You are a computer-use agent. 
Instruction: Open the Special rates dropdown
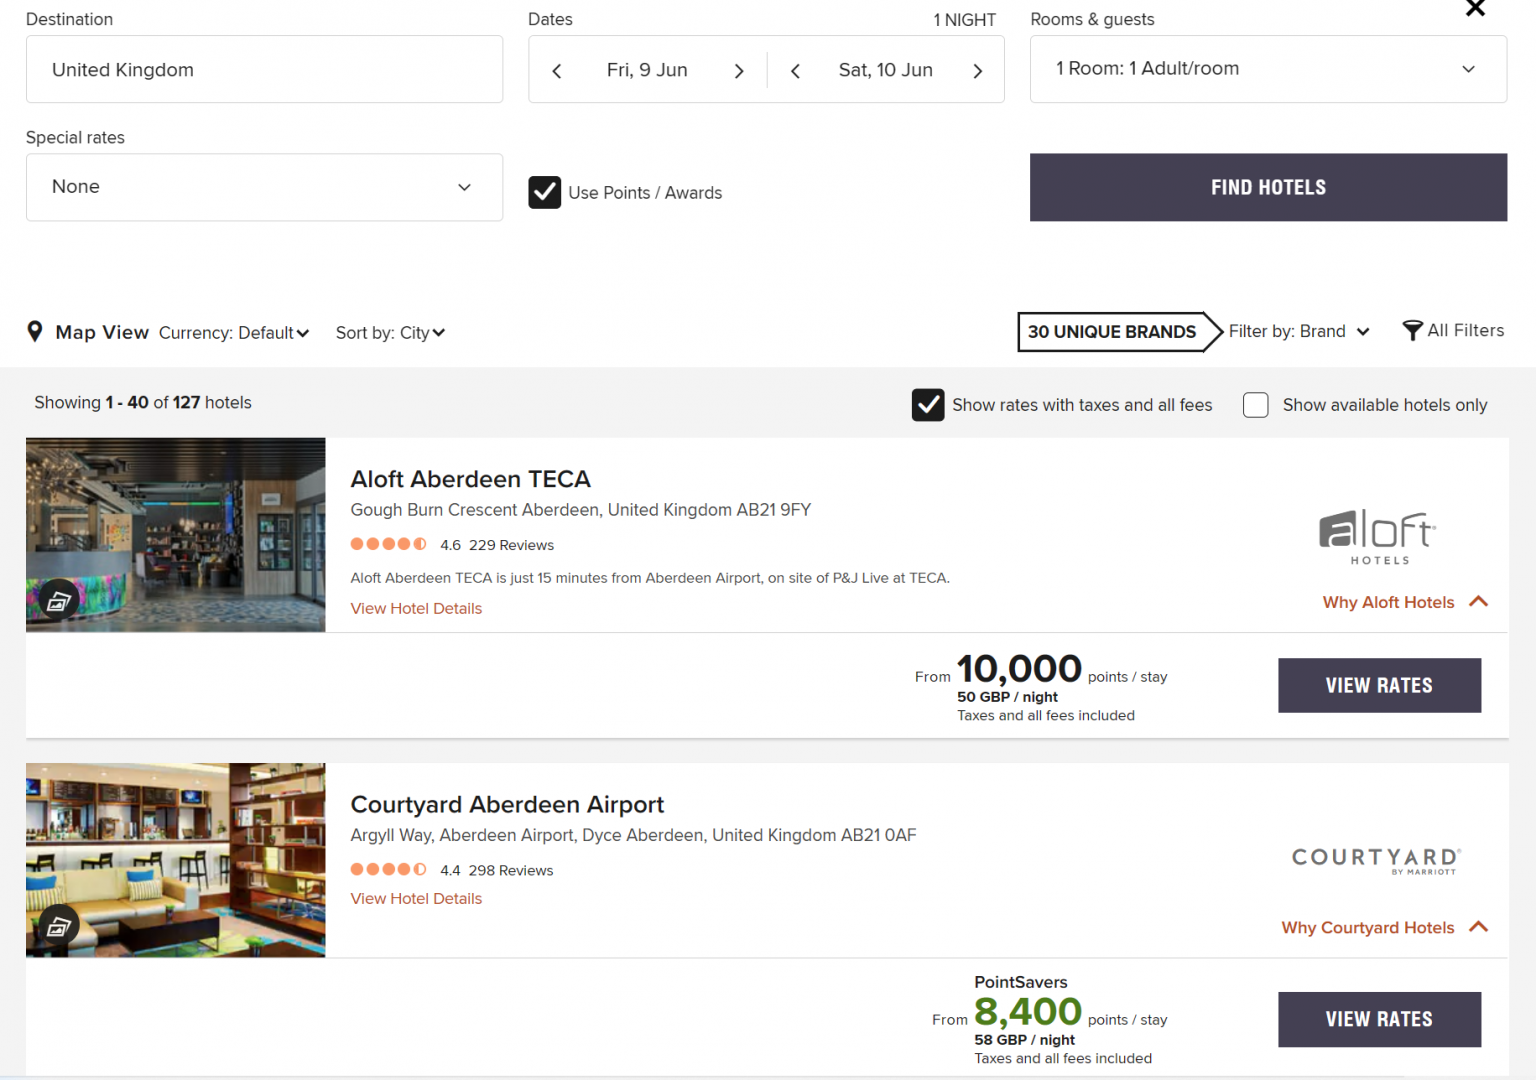[264, 187]
